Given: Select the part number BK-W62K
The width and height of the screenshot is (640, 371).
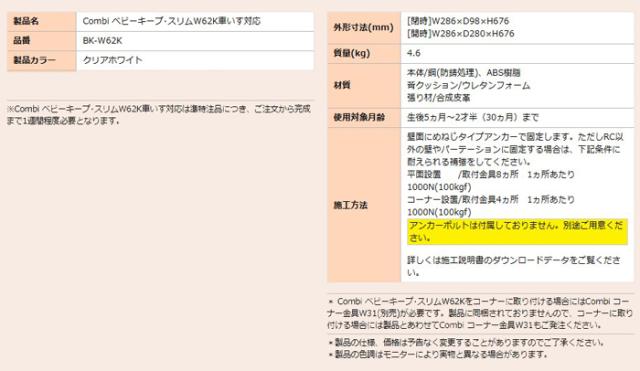Looking at the screenshot, I should click(102, 41).
